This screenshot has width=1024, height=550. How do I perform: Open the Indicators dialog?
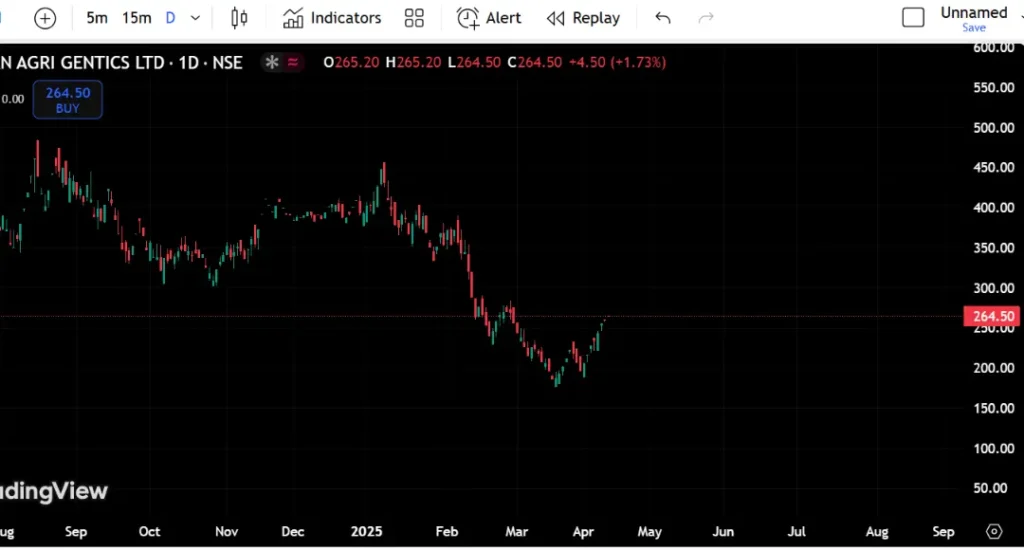(x=332, y=18)
